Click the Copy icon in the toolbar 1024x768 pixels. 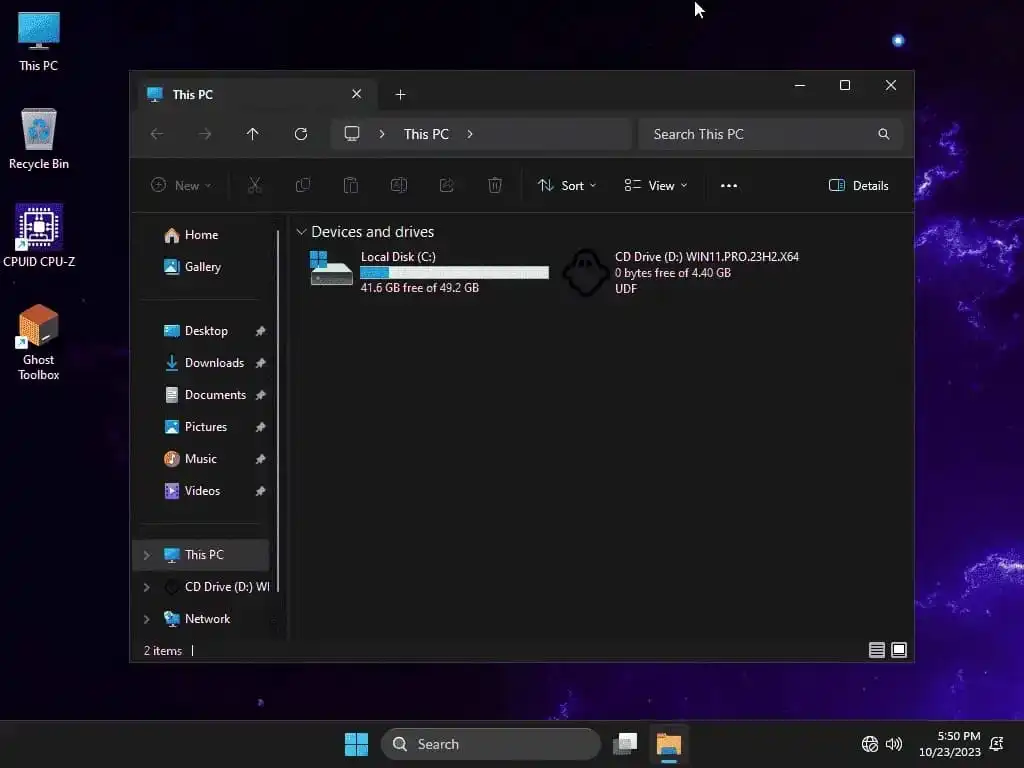coord(302,185)
